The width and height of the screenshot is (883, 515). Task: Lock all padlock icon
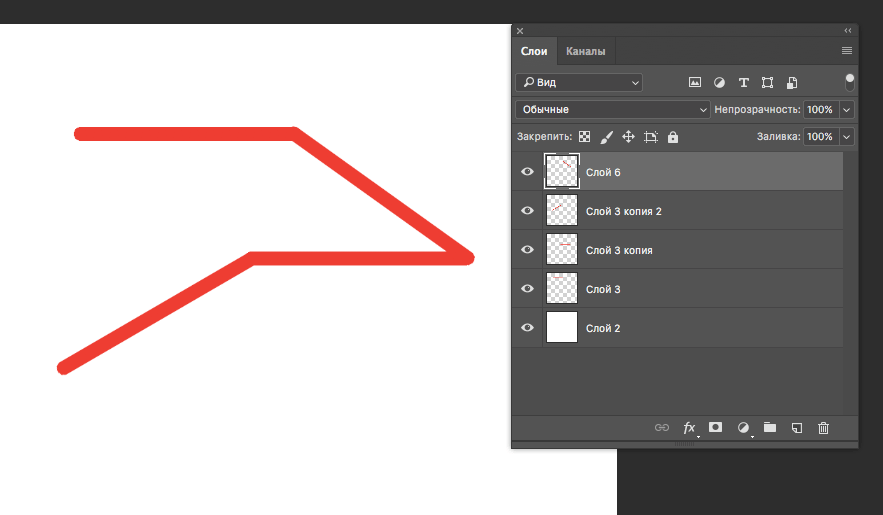tap(673, 137)
